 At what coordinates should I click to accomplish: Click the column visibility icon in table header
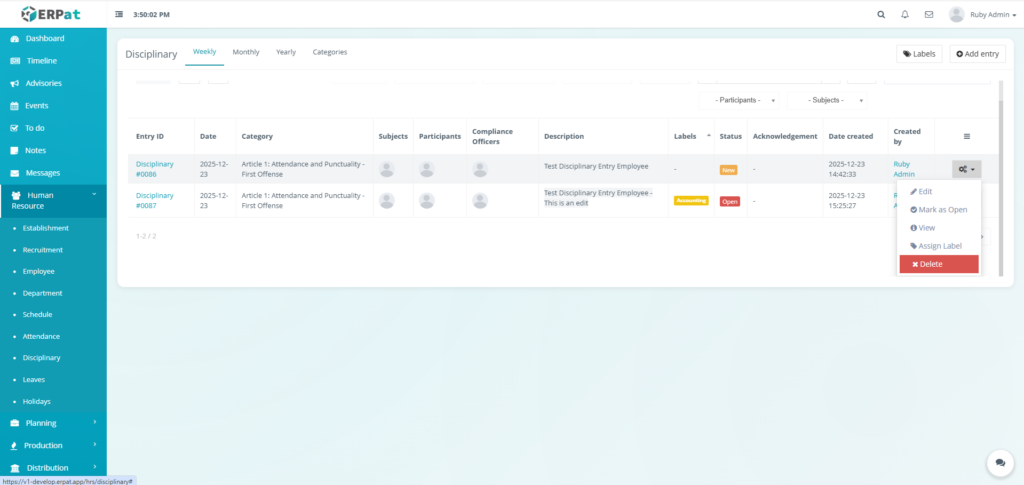point(966,136)
